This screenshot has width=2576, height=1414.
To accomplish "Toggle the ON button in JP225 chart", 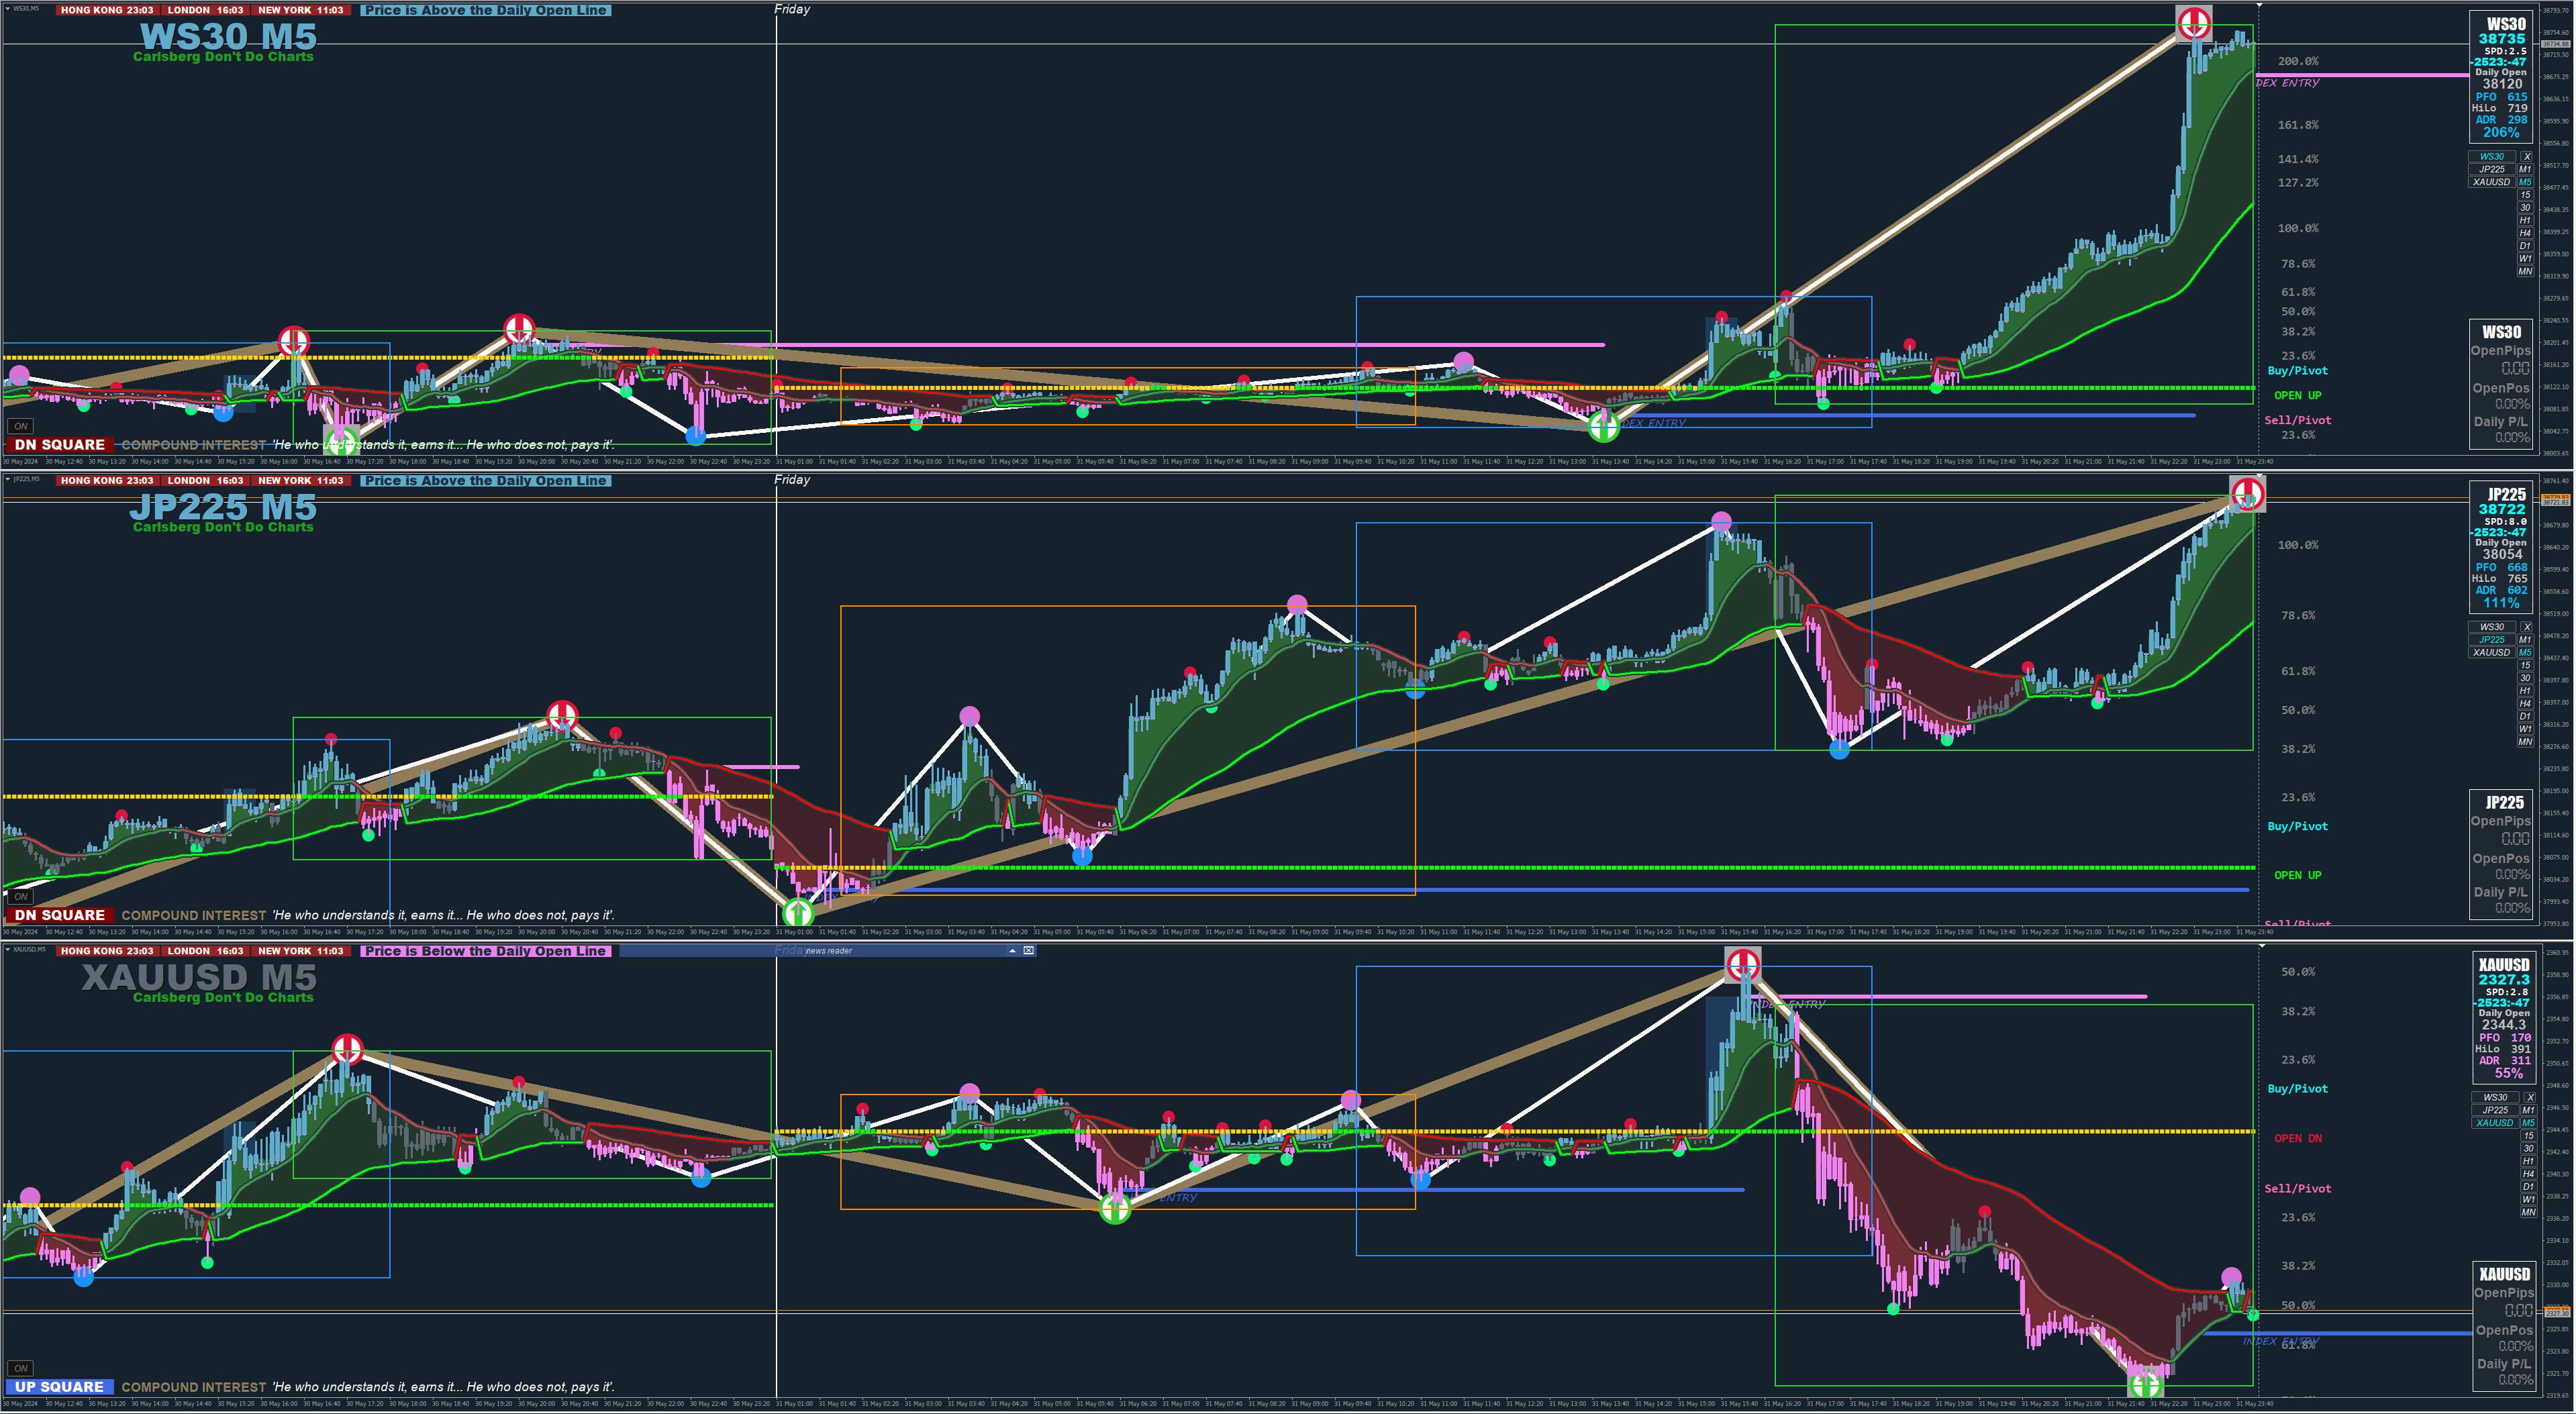I will [21, 897].
